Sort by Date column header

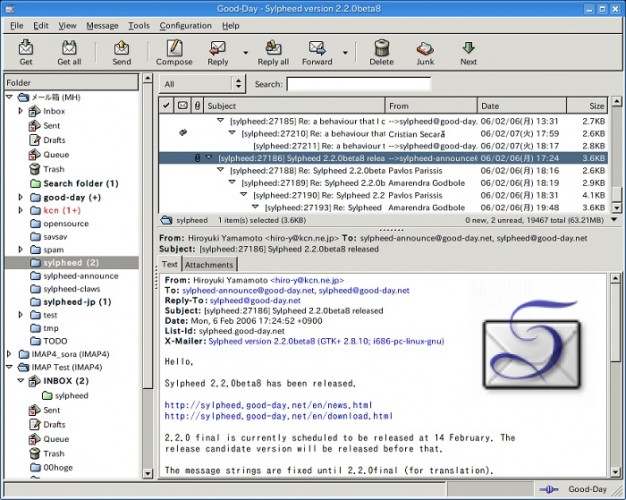click(522, 105)
